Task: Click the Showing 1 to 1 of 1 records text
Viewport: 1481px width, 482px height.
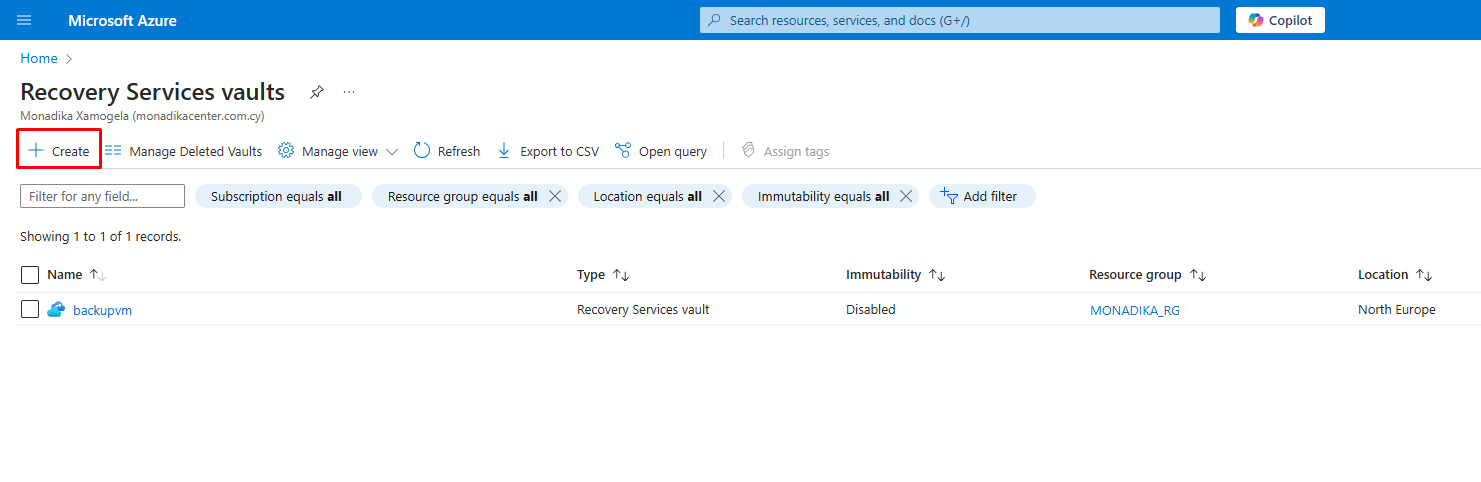Action: (100, 237)
